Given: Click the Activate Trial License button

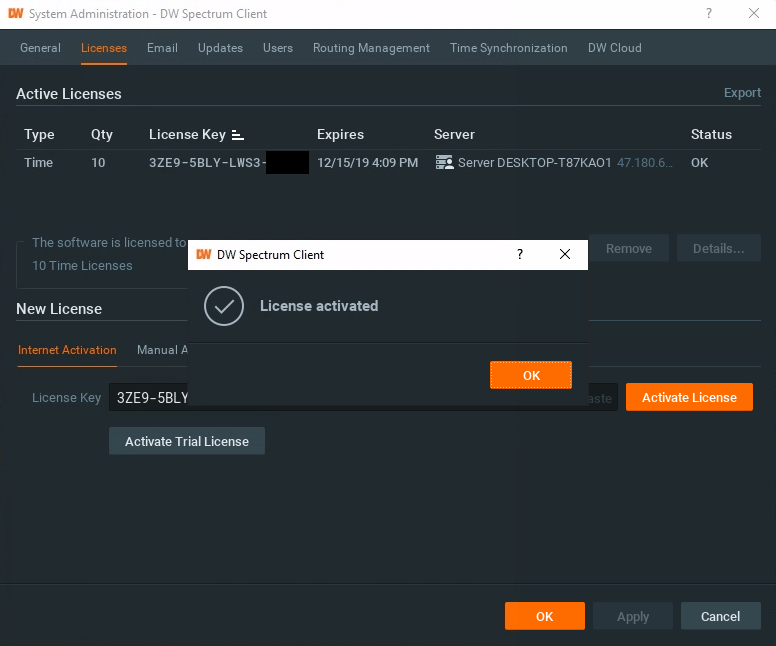Looking at the screenshot, I should coord(187,441).
